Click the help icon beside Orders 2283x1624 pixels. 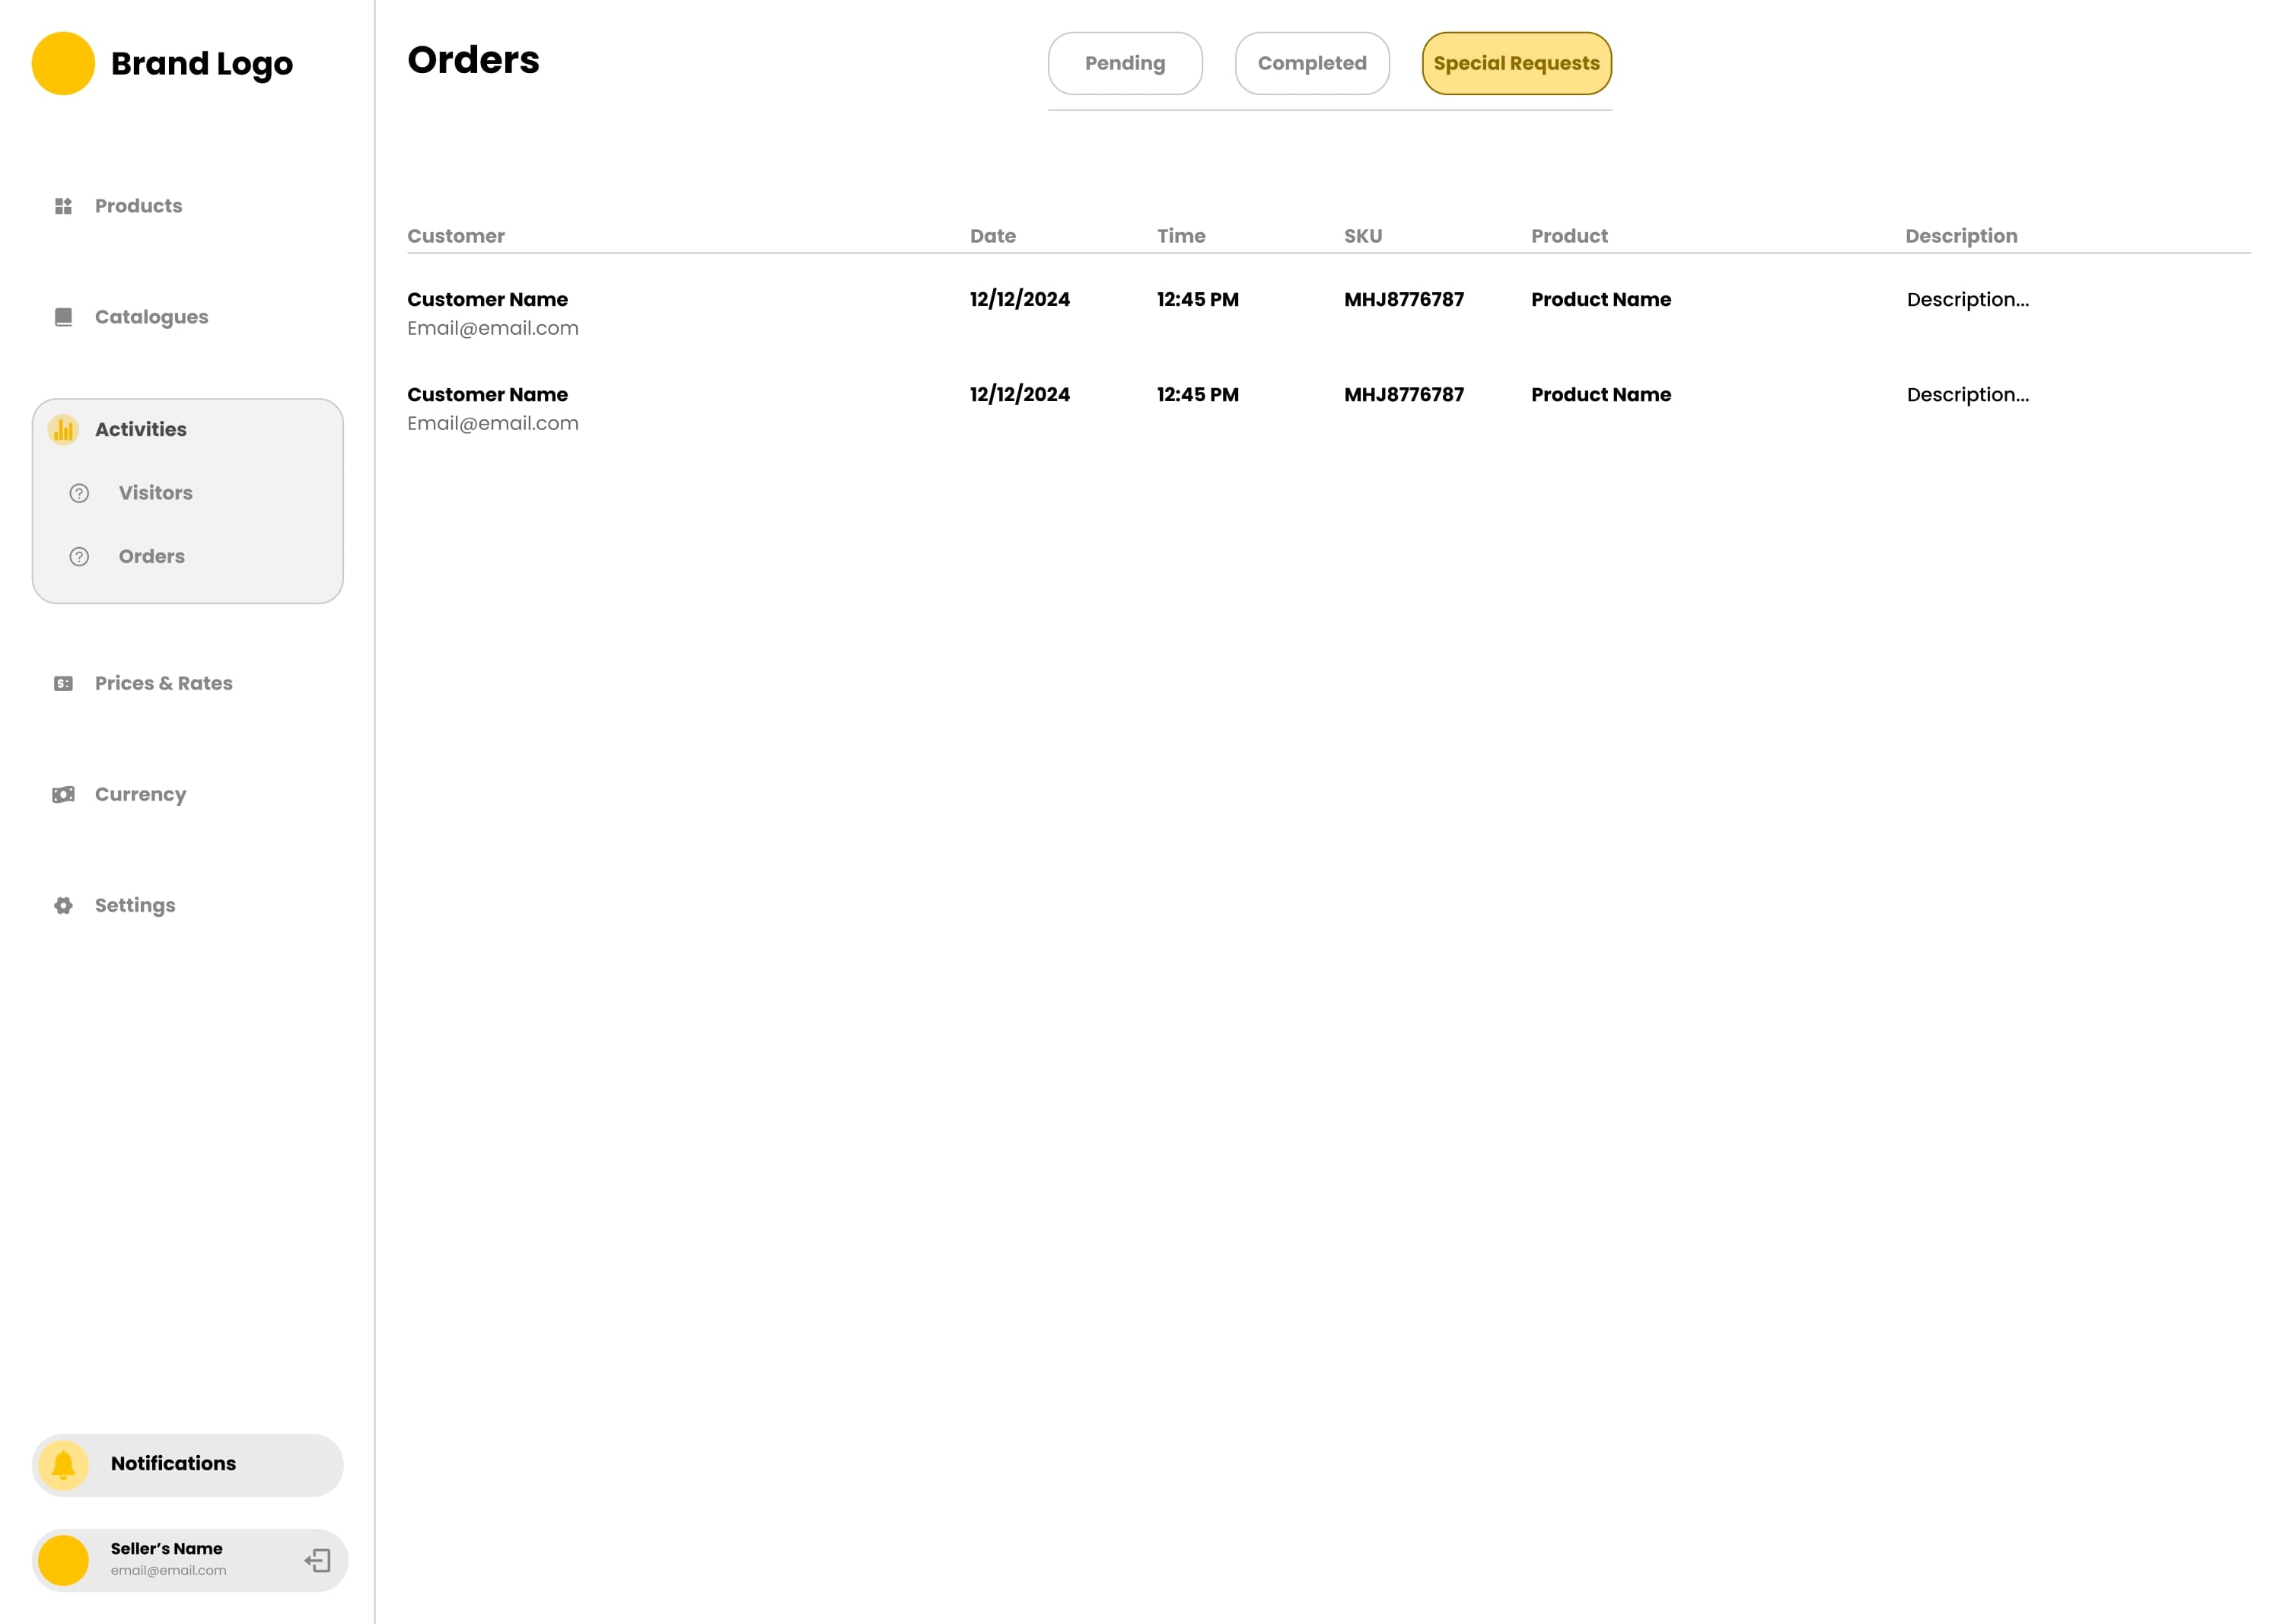tap(79, 557)
